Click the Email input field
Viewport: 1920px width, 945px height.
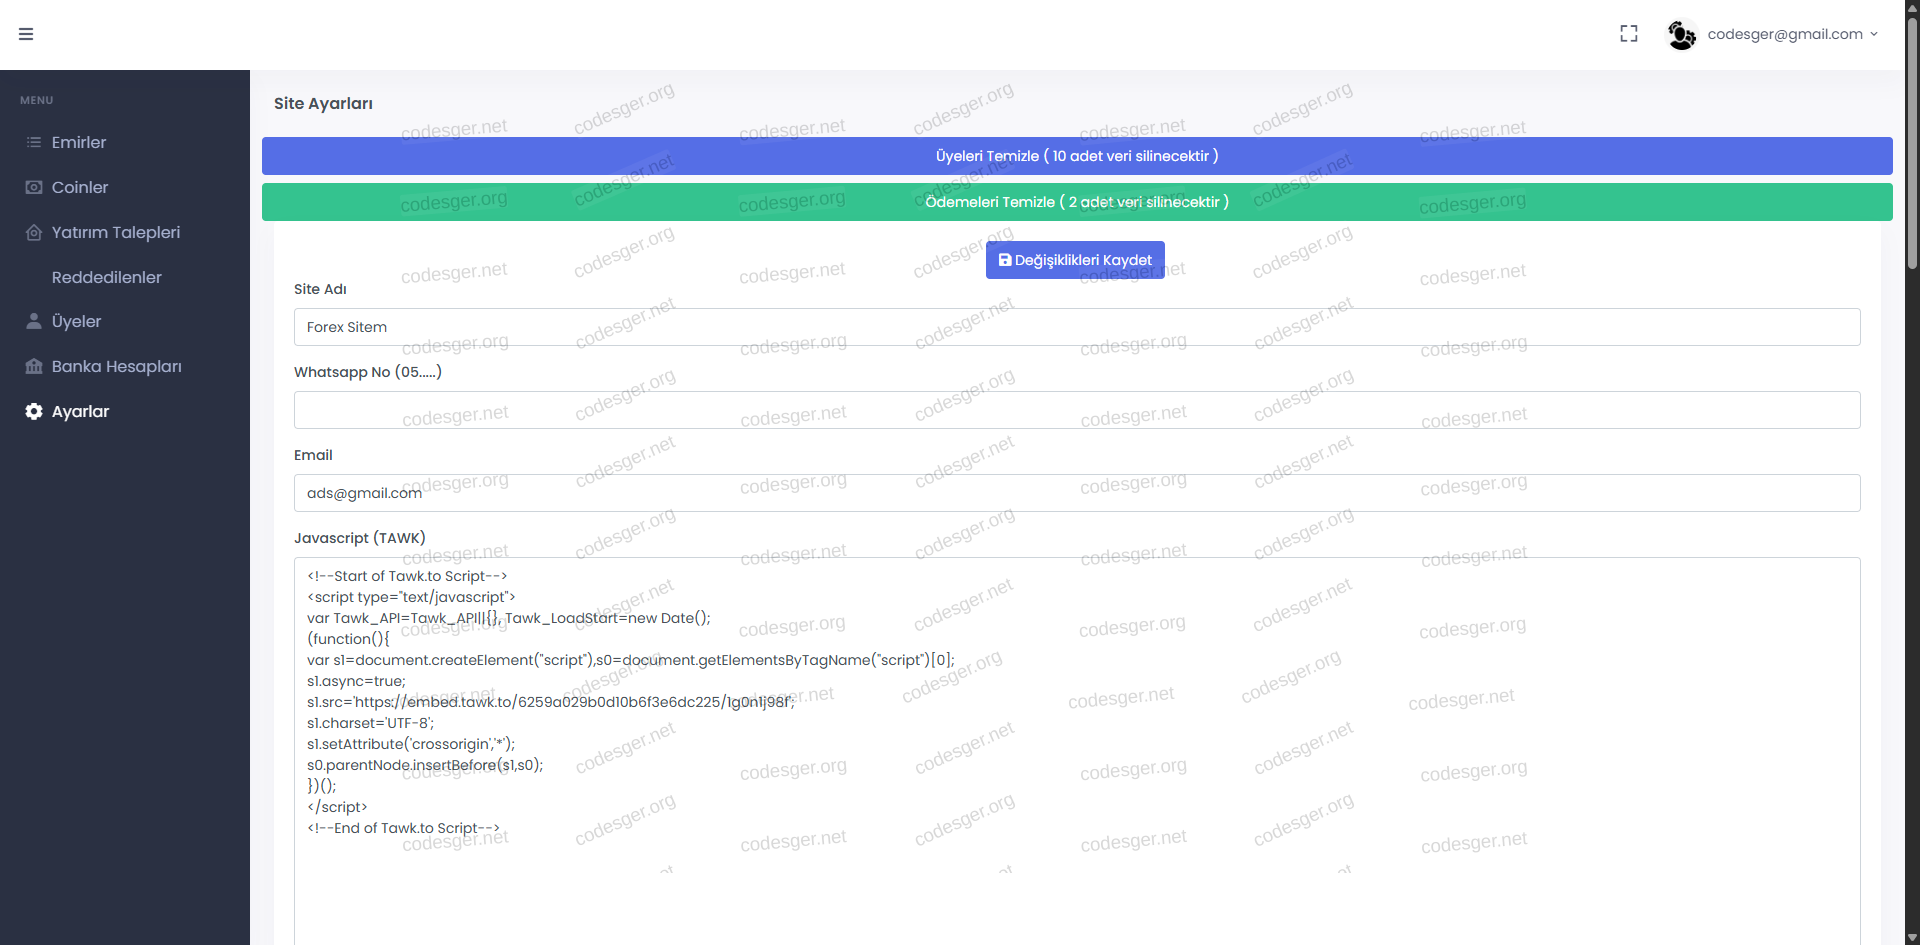coord(1076,493)
